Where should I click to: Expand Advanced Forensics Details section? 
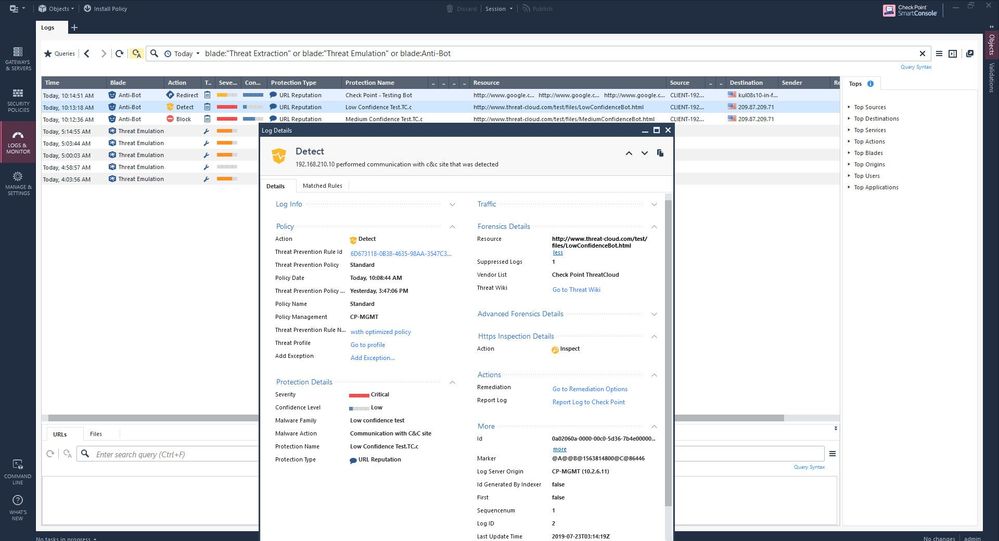pos(654,314)
